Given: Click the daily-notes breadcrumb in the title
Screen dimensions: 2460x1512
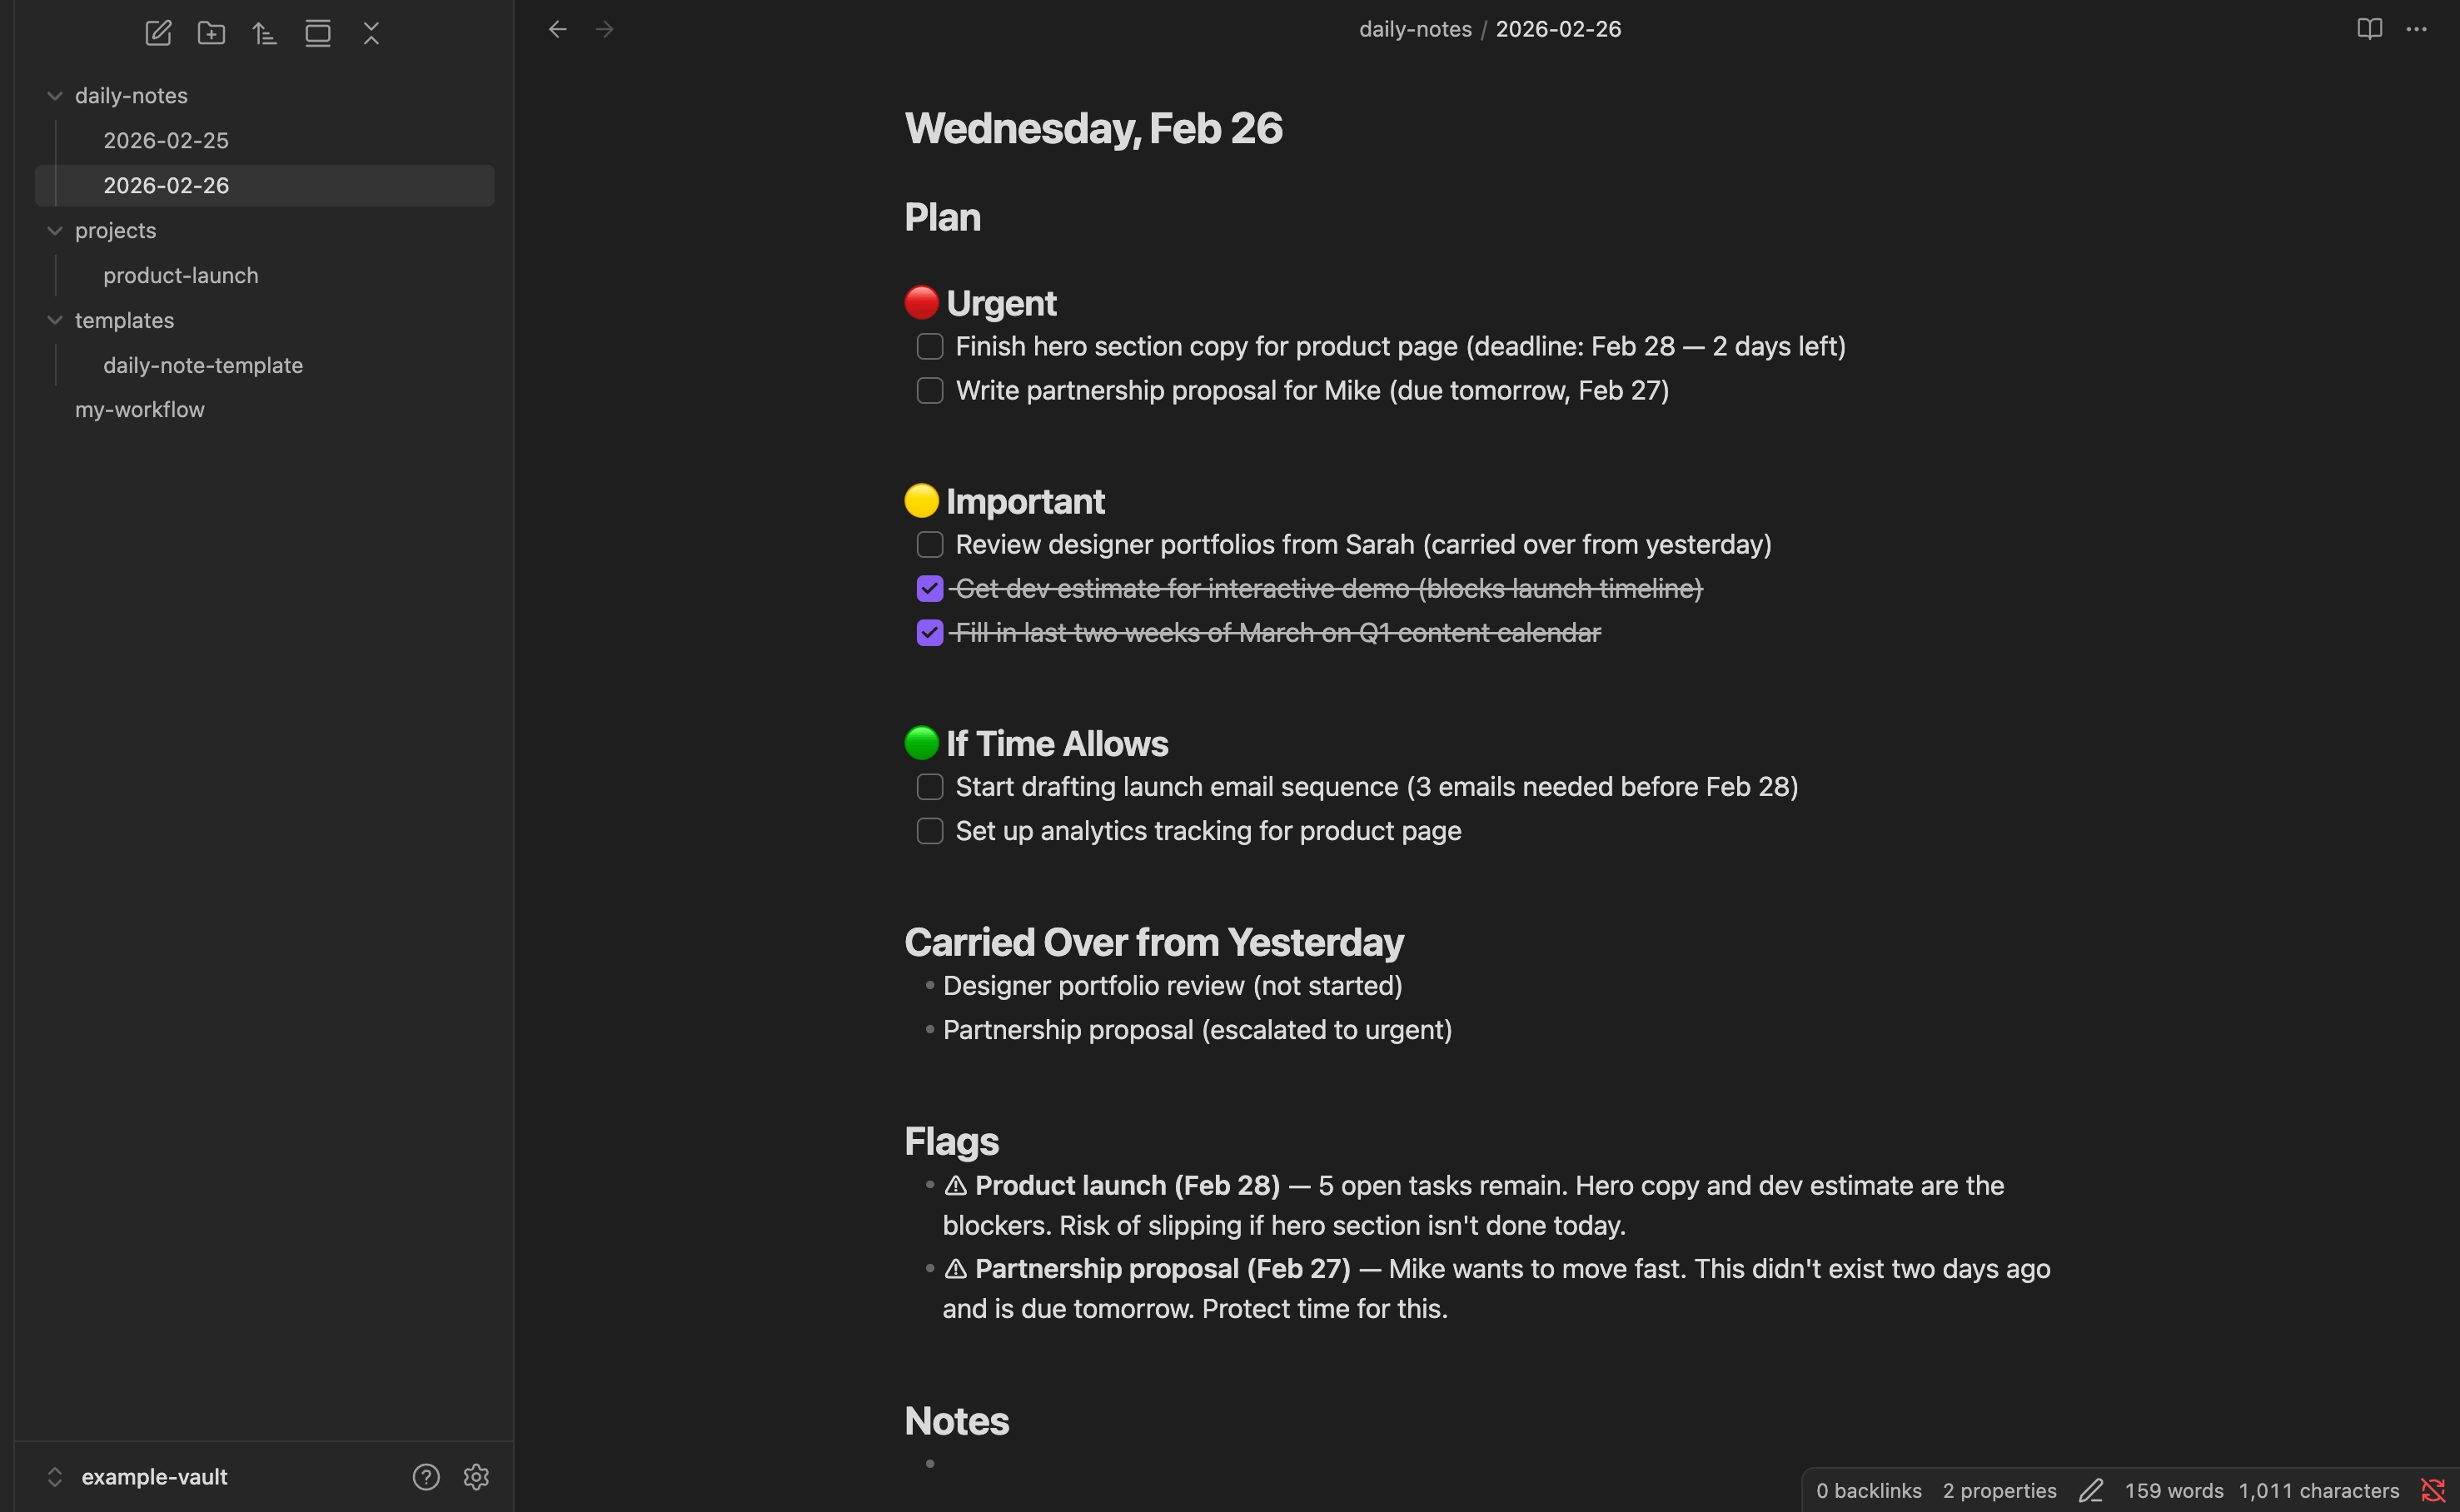Looking at the screenshot, I should pos(1415,29).
